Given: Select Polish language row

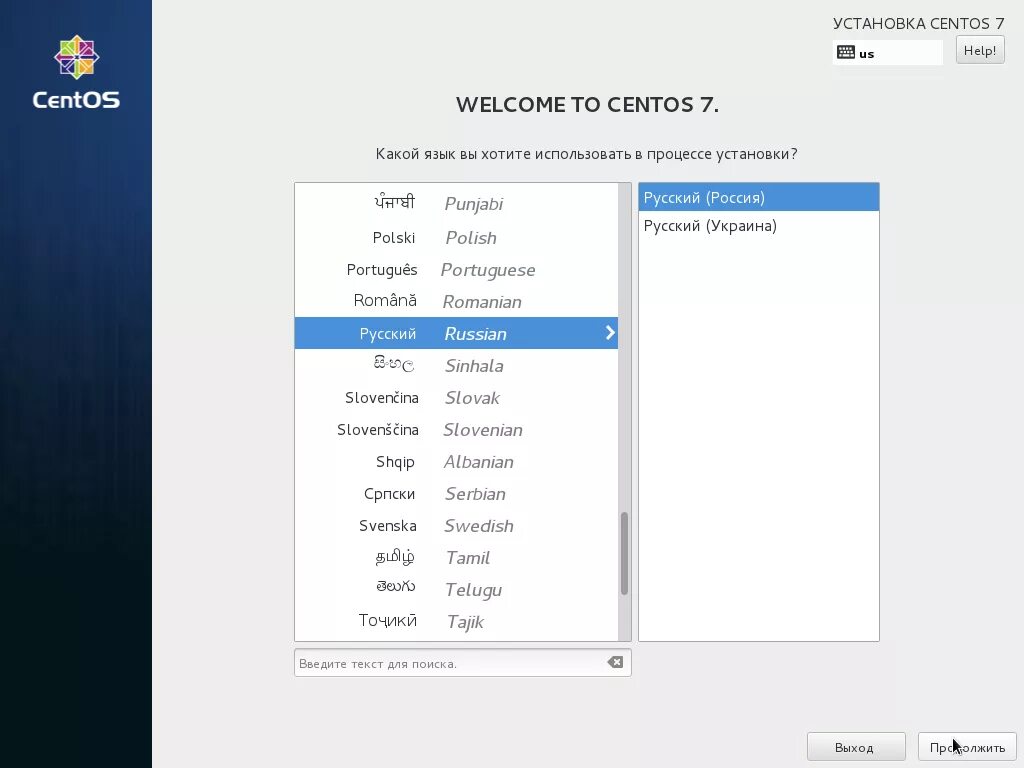Looking at the screenshot, I should coord(456,237).
